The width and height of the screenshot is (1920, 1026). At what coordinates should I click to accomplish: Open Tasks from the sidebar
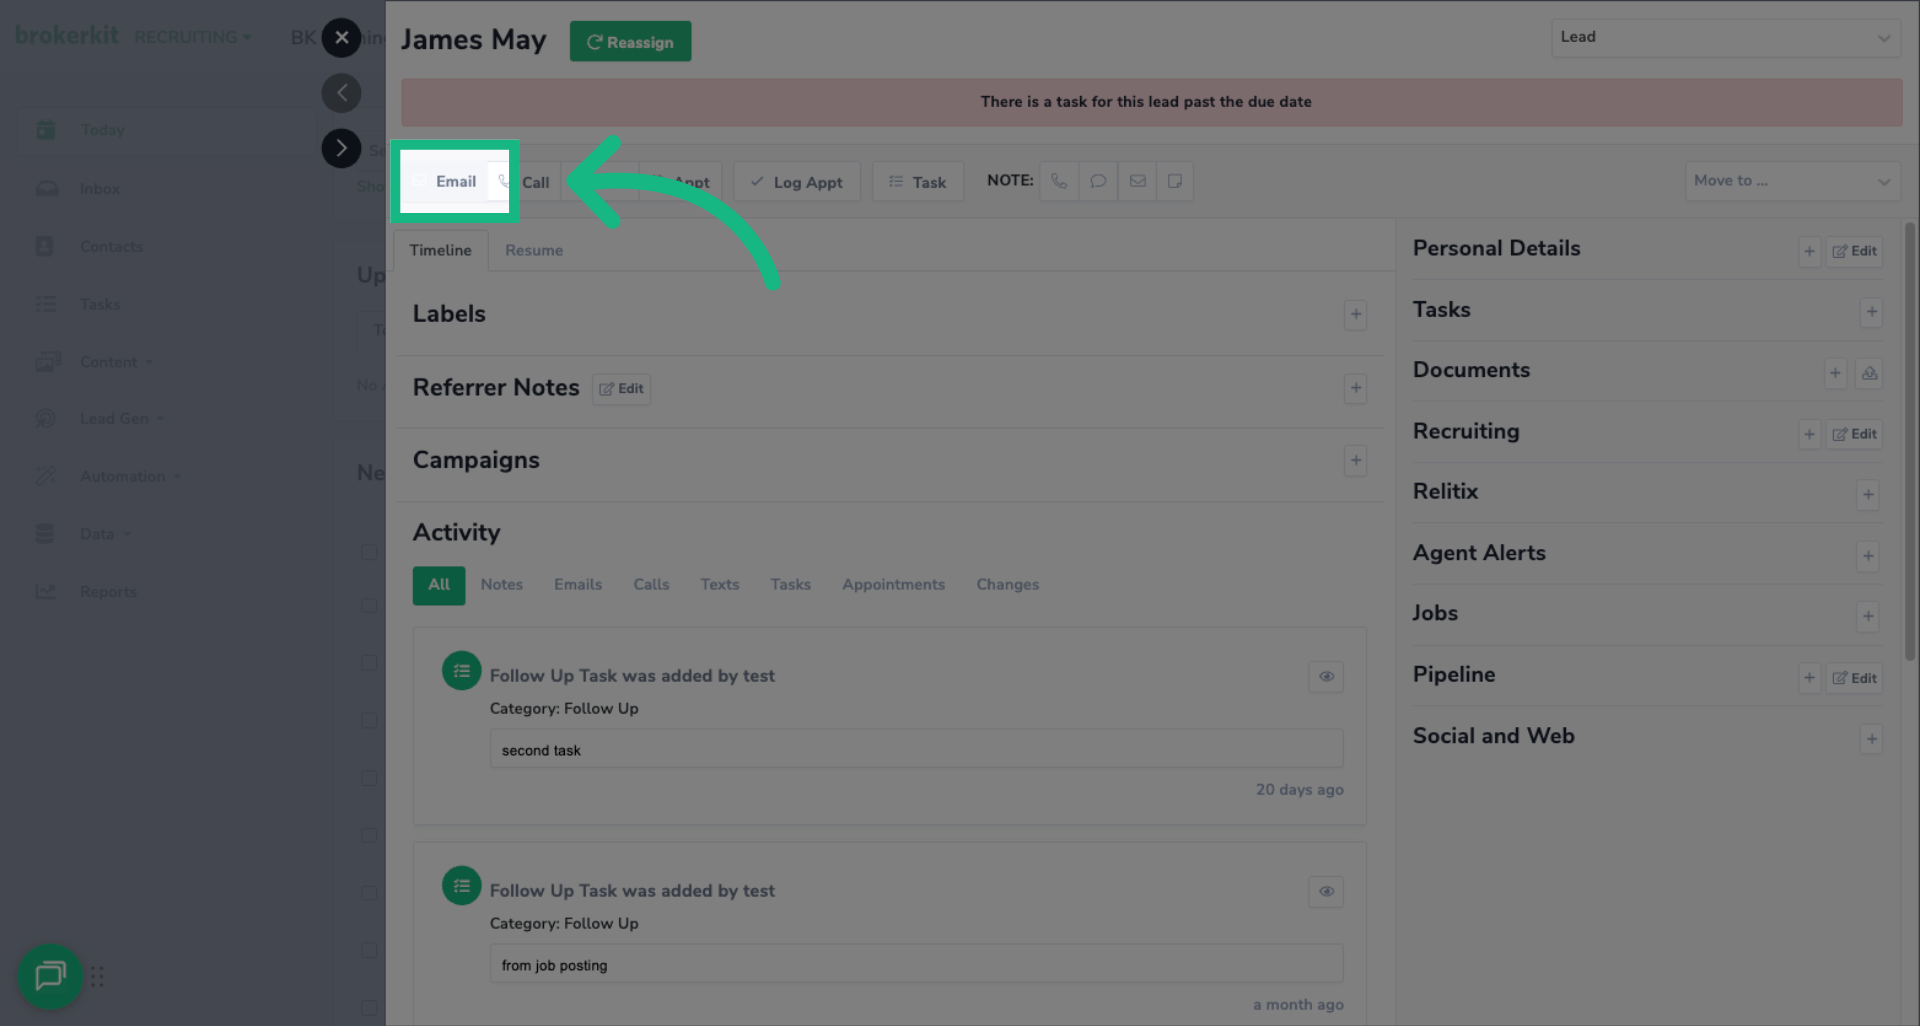pyautogui.click(x=101, y=304)
